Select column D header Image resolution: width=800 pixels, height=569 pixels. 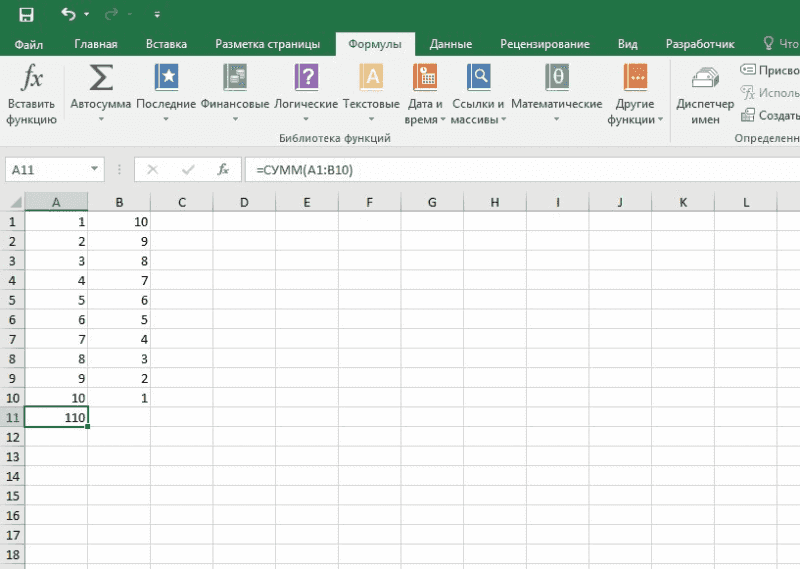(x=244, y=203)
